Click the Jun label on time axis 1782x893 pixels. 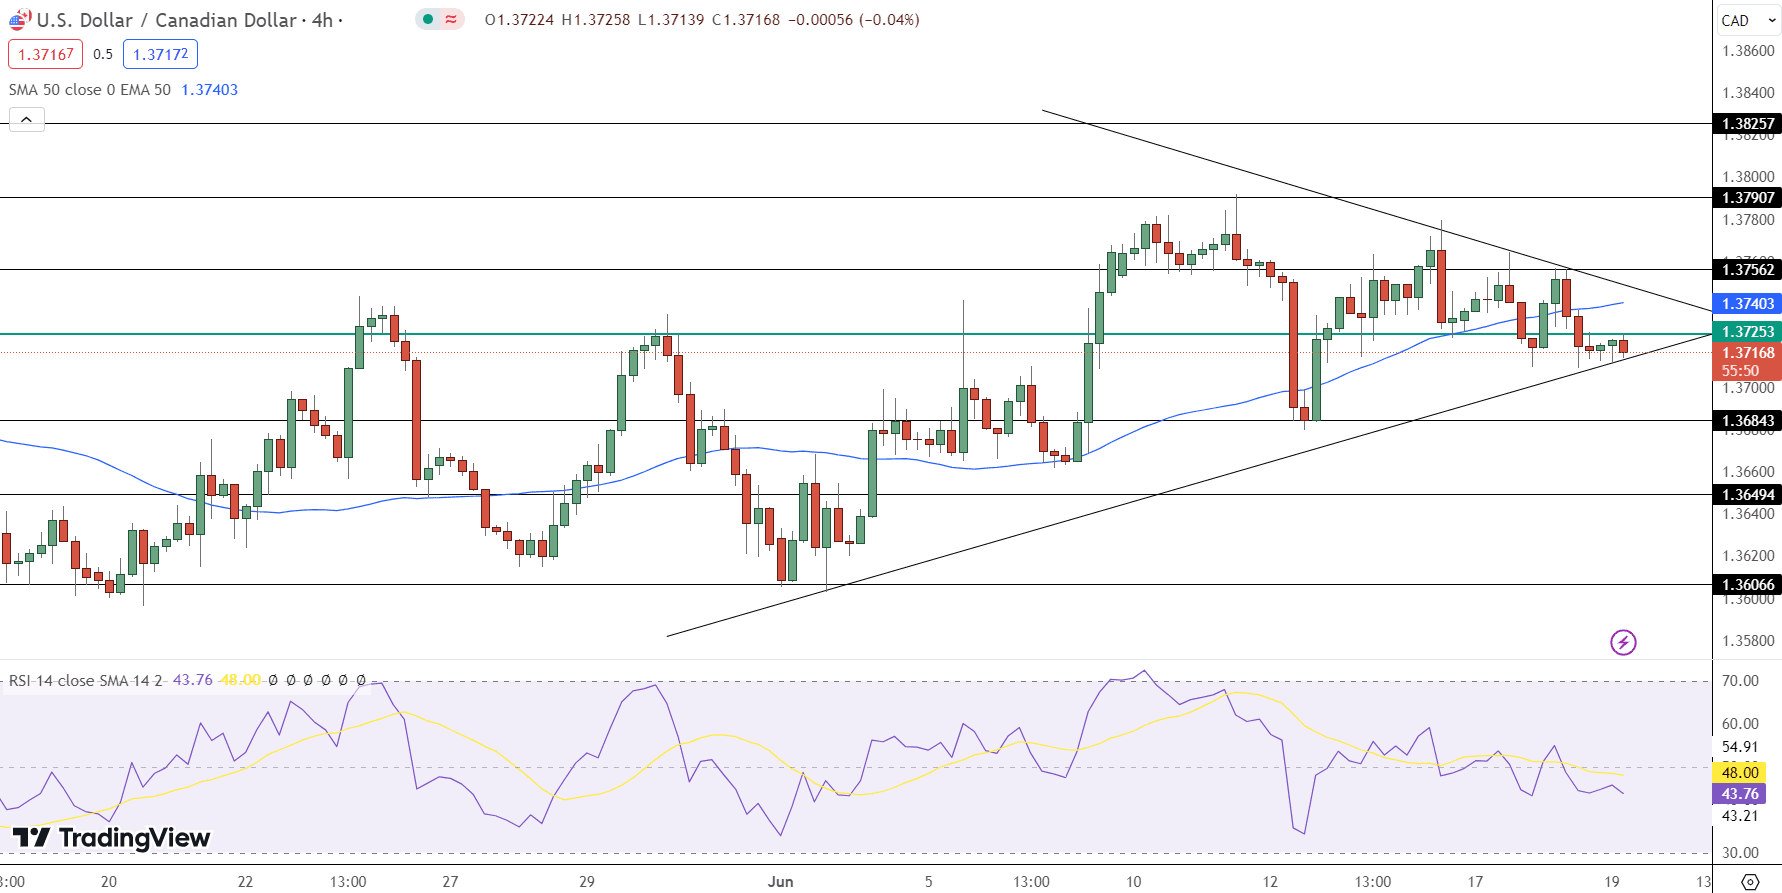click(781, 881)
